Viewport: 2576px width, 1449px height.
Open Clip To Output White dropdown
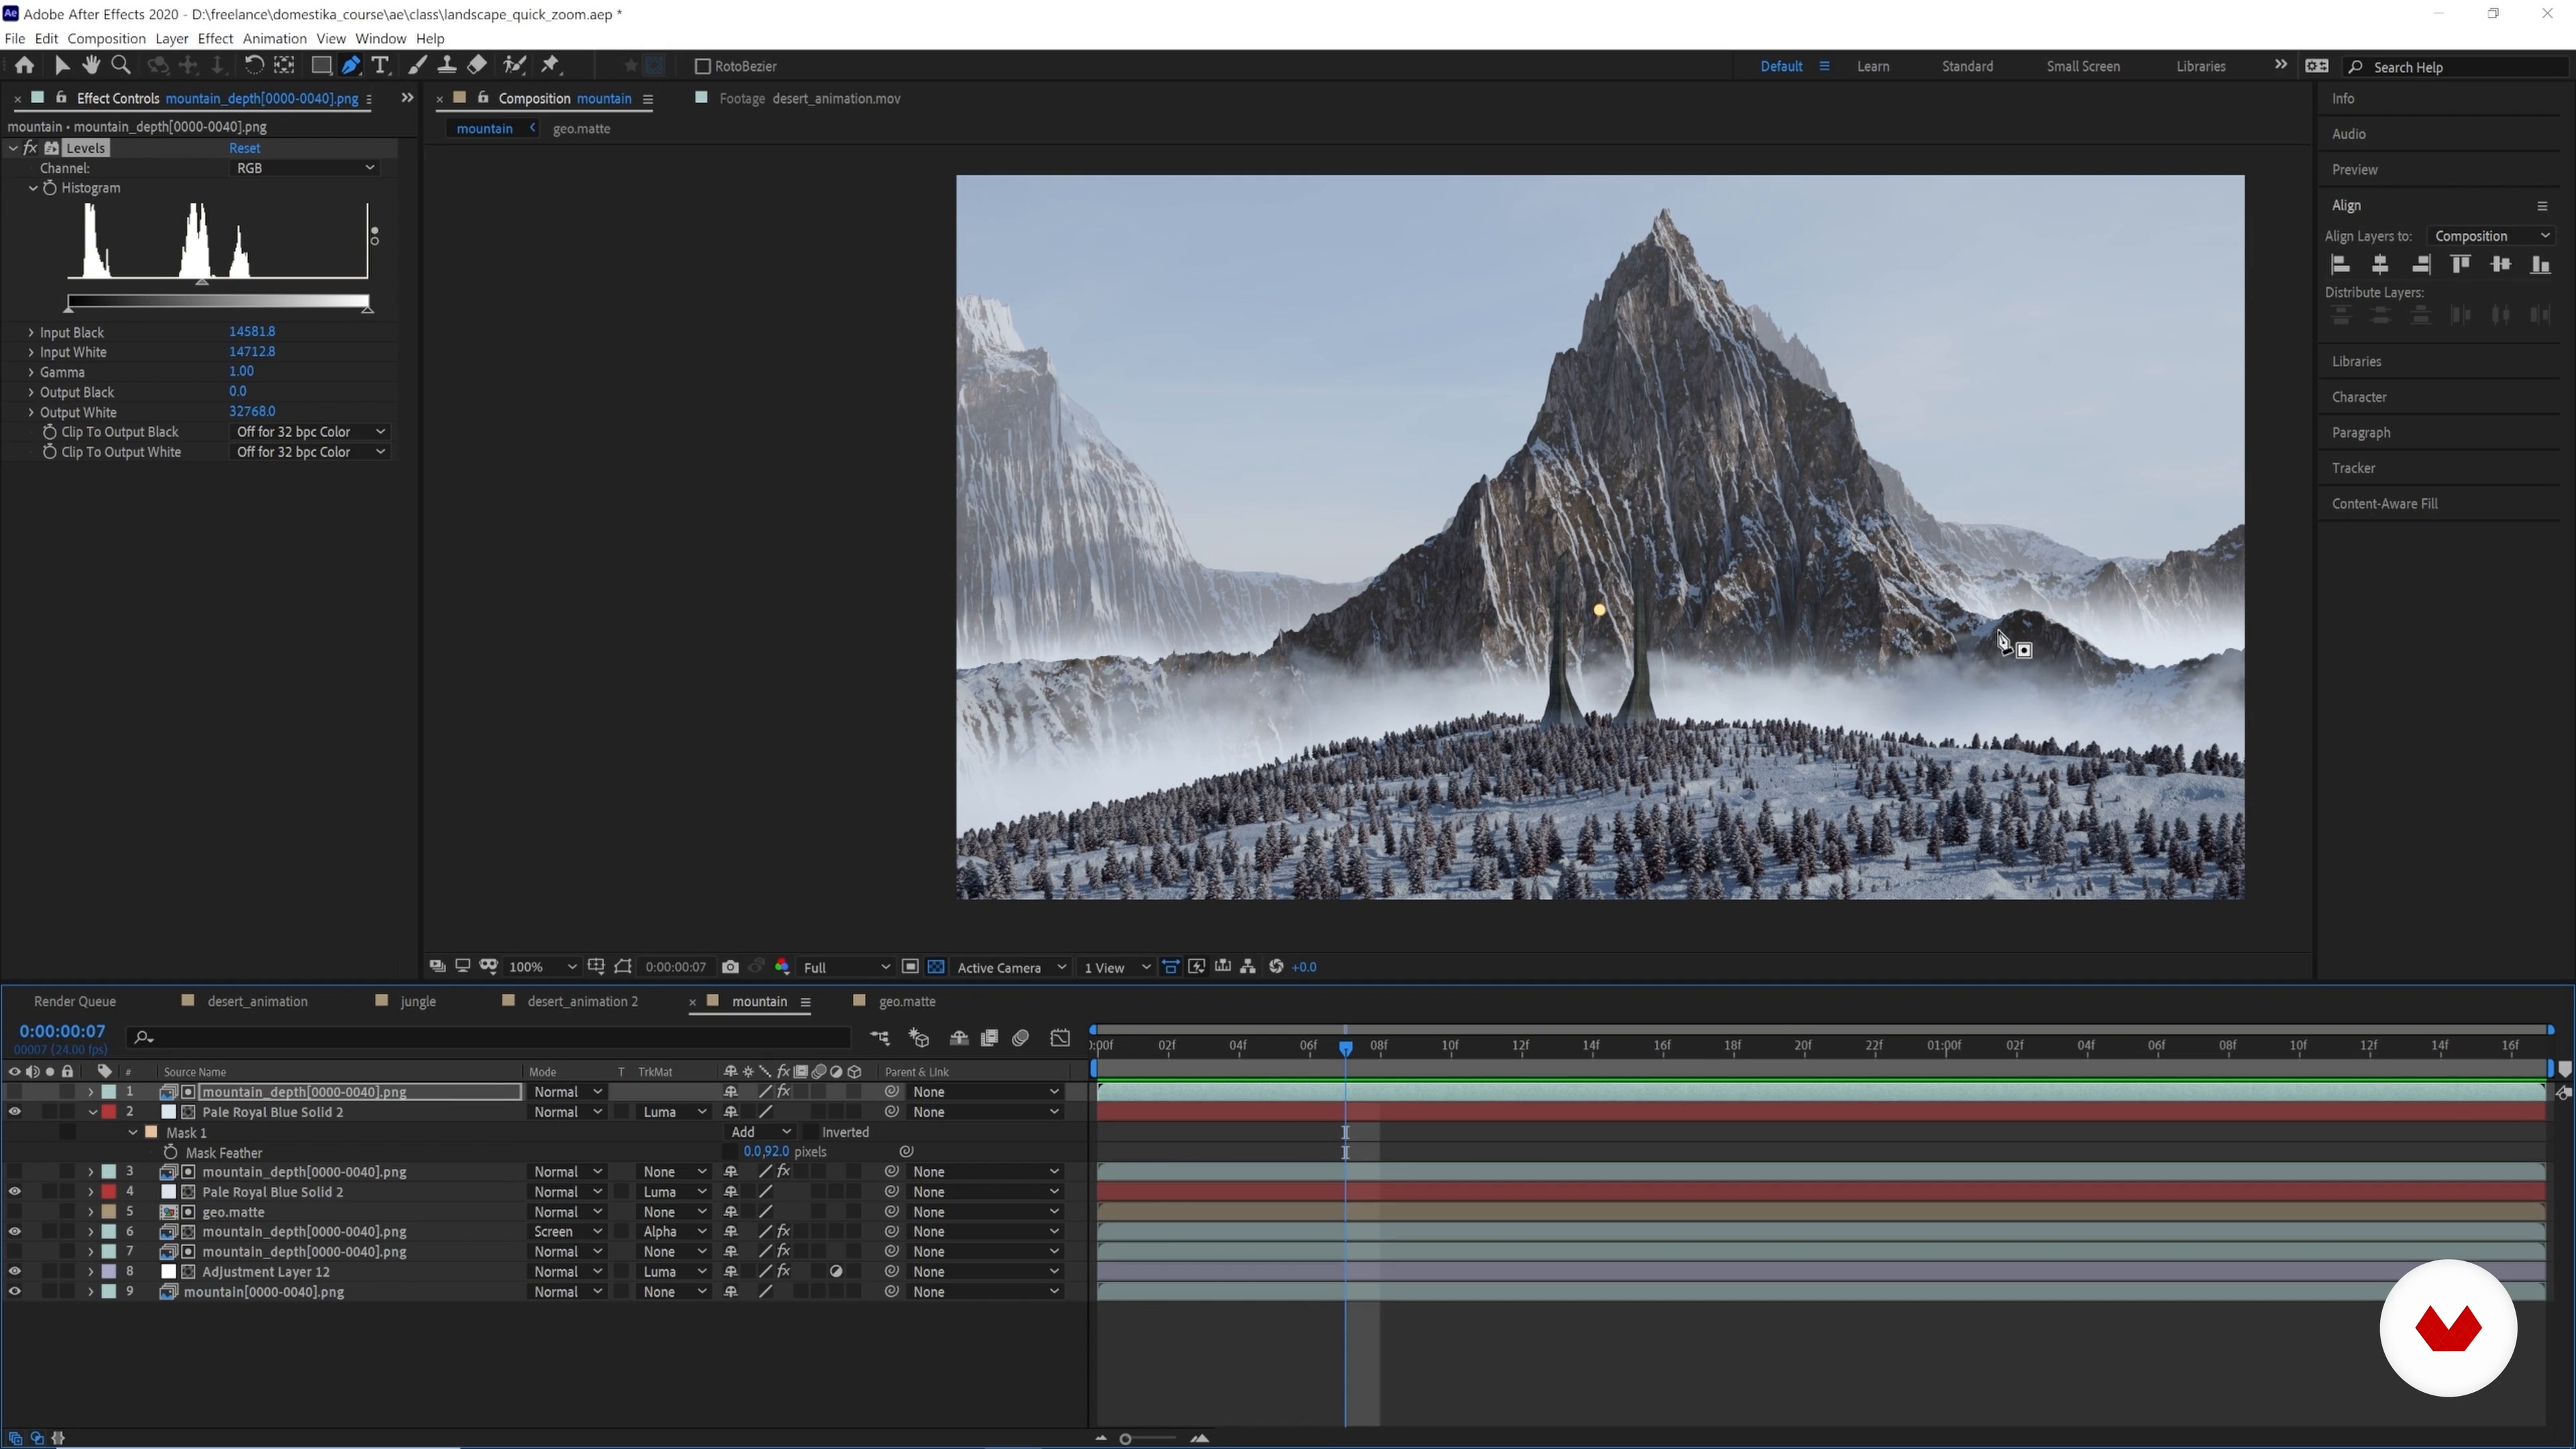[309, 452]
